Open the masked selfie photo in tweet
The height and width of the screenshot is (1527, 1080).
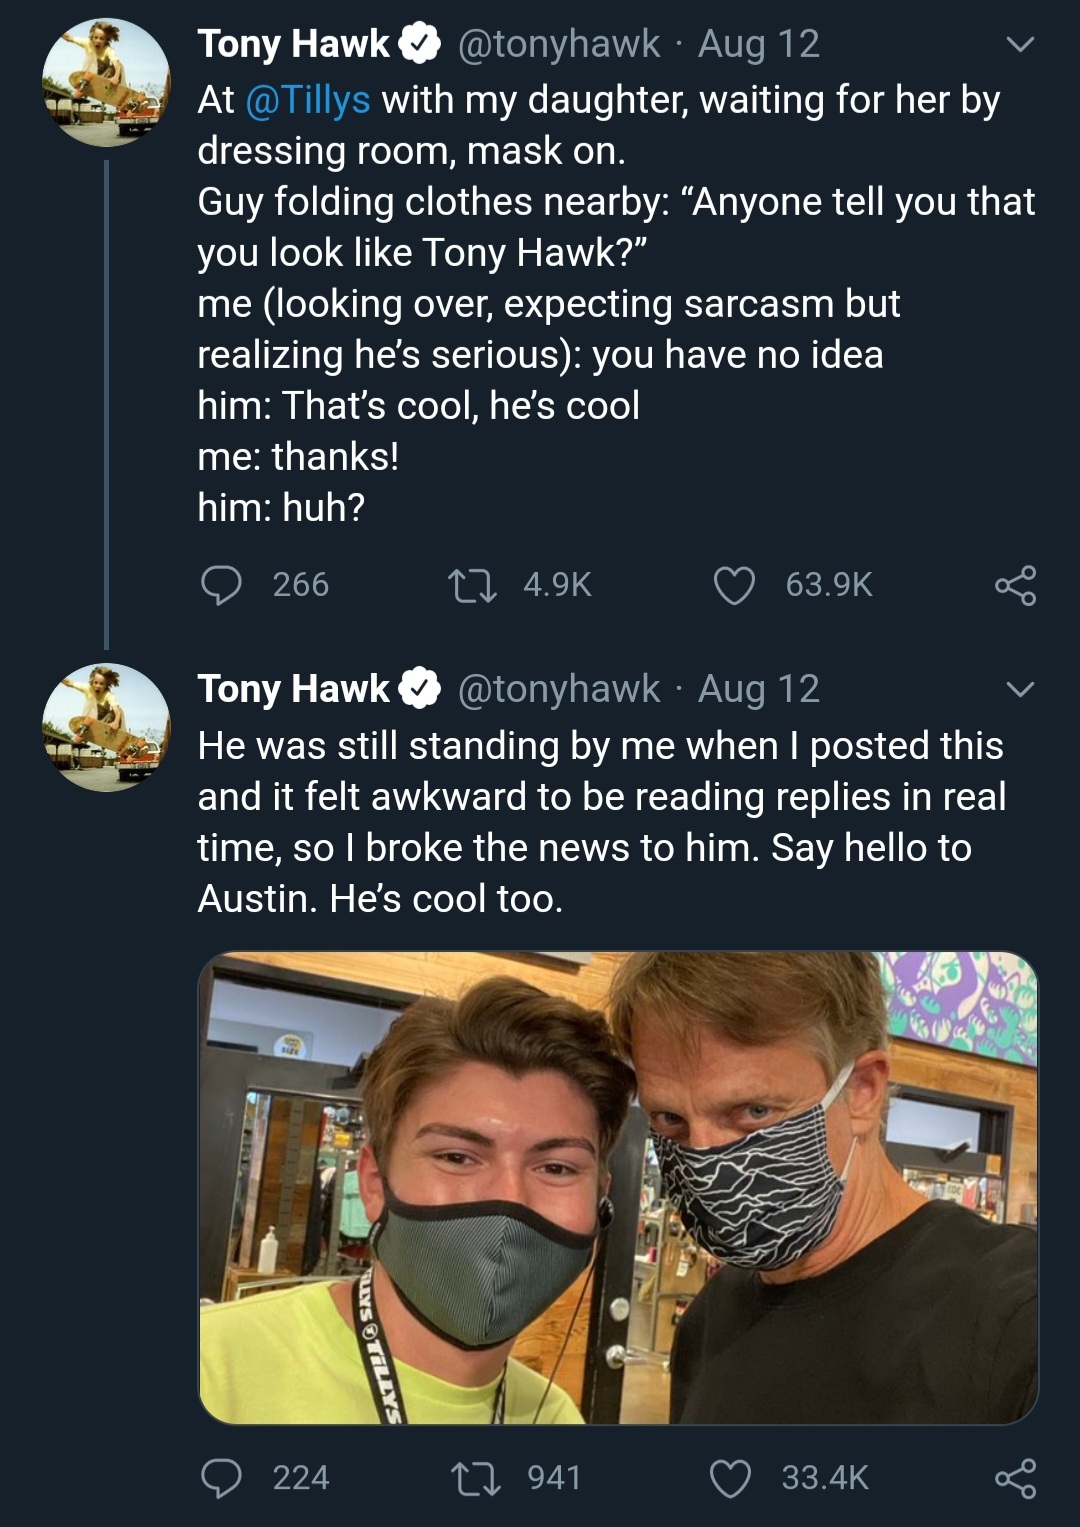point(618,1187)
